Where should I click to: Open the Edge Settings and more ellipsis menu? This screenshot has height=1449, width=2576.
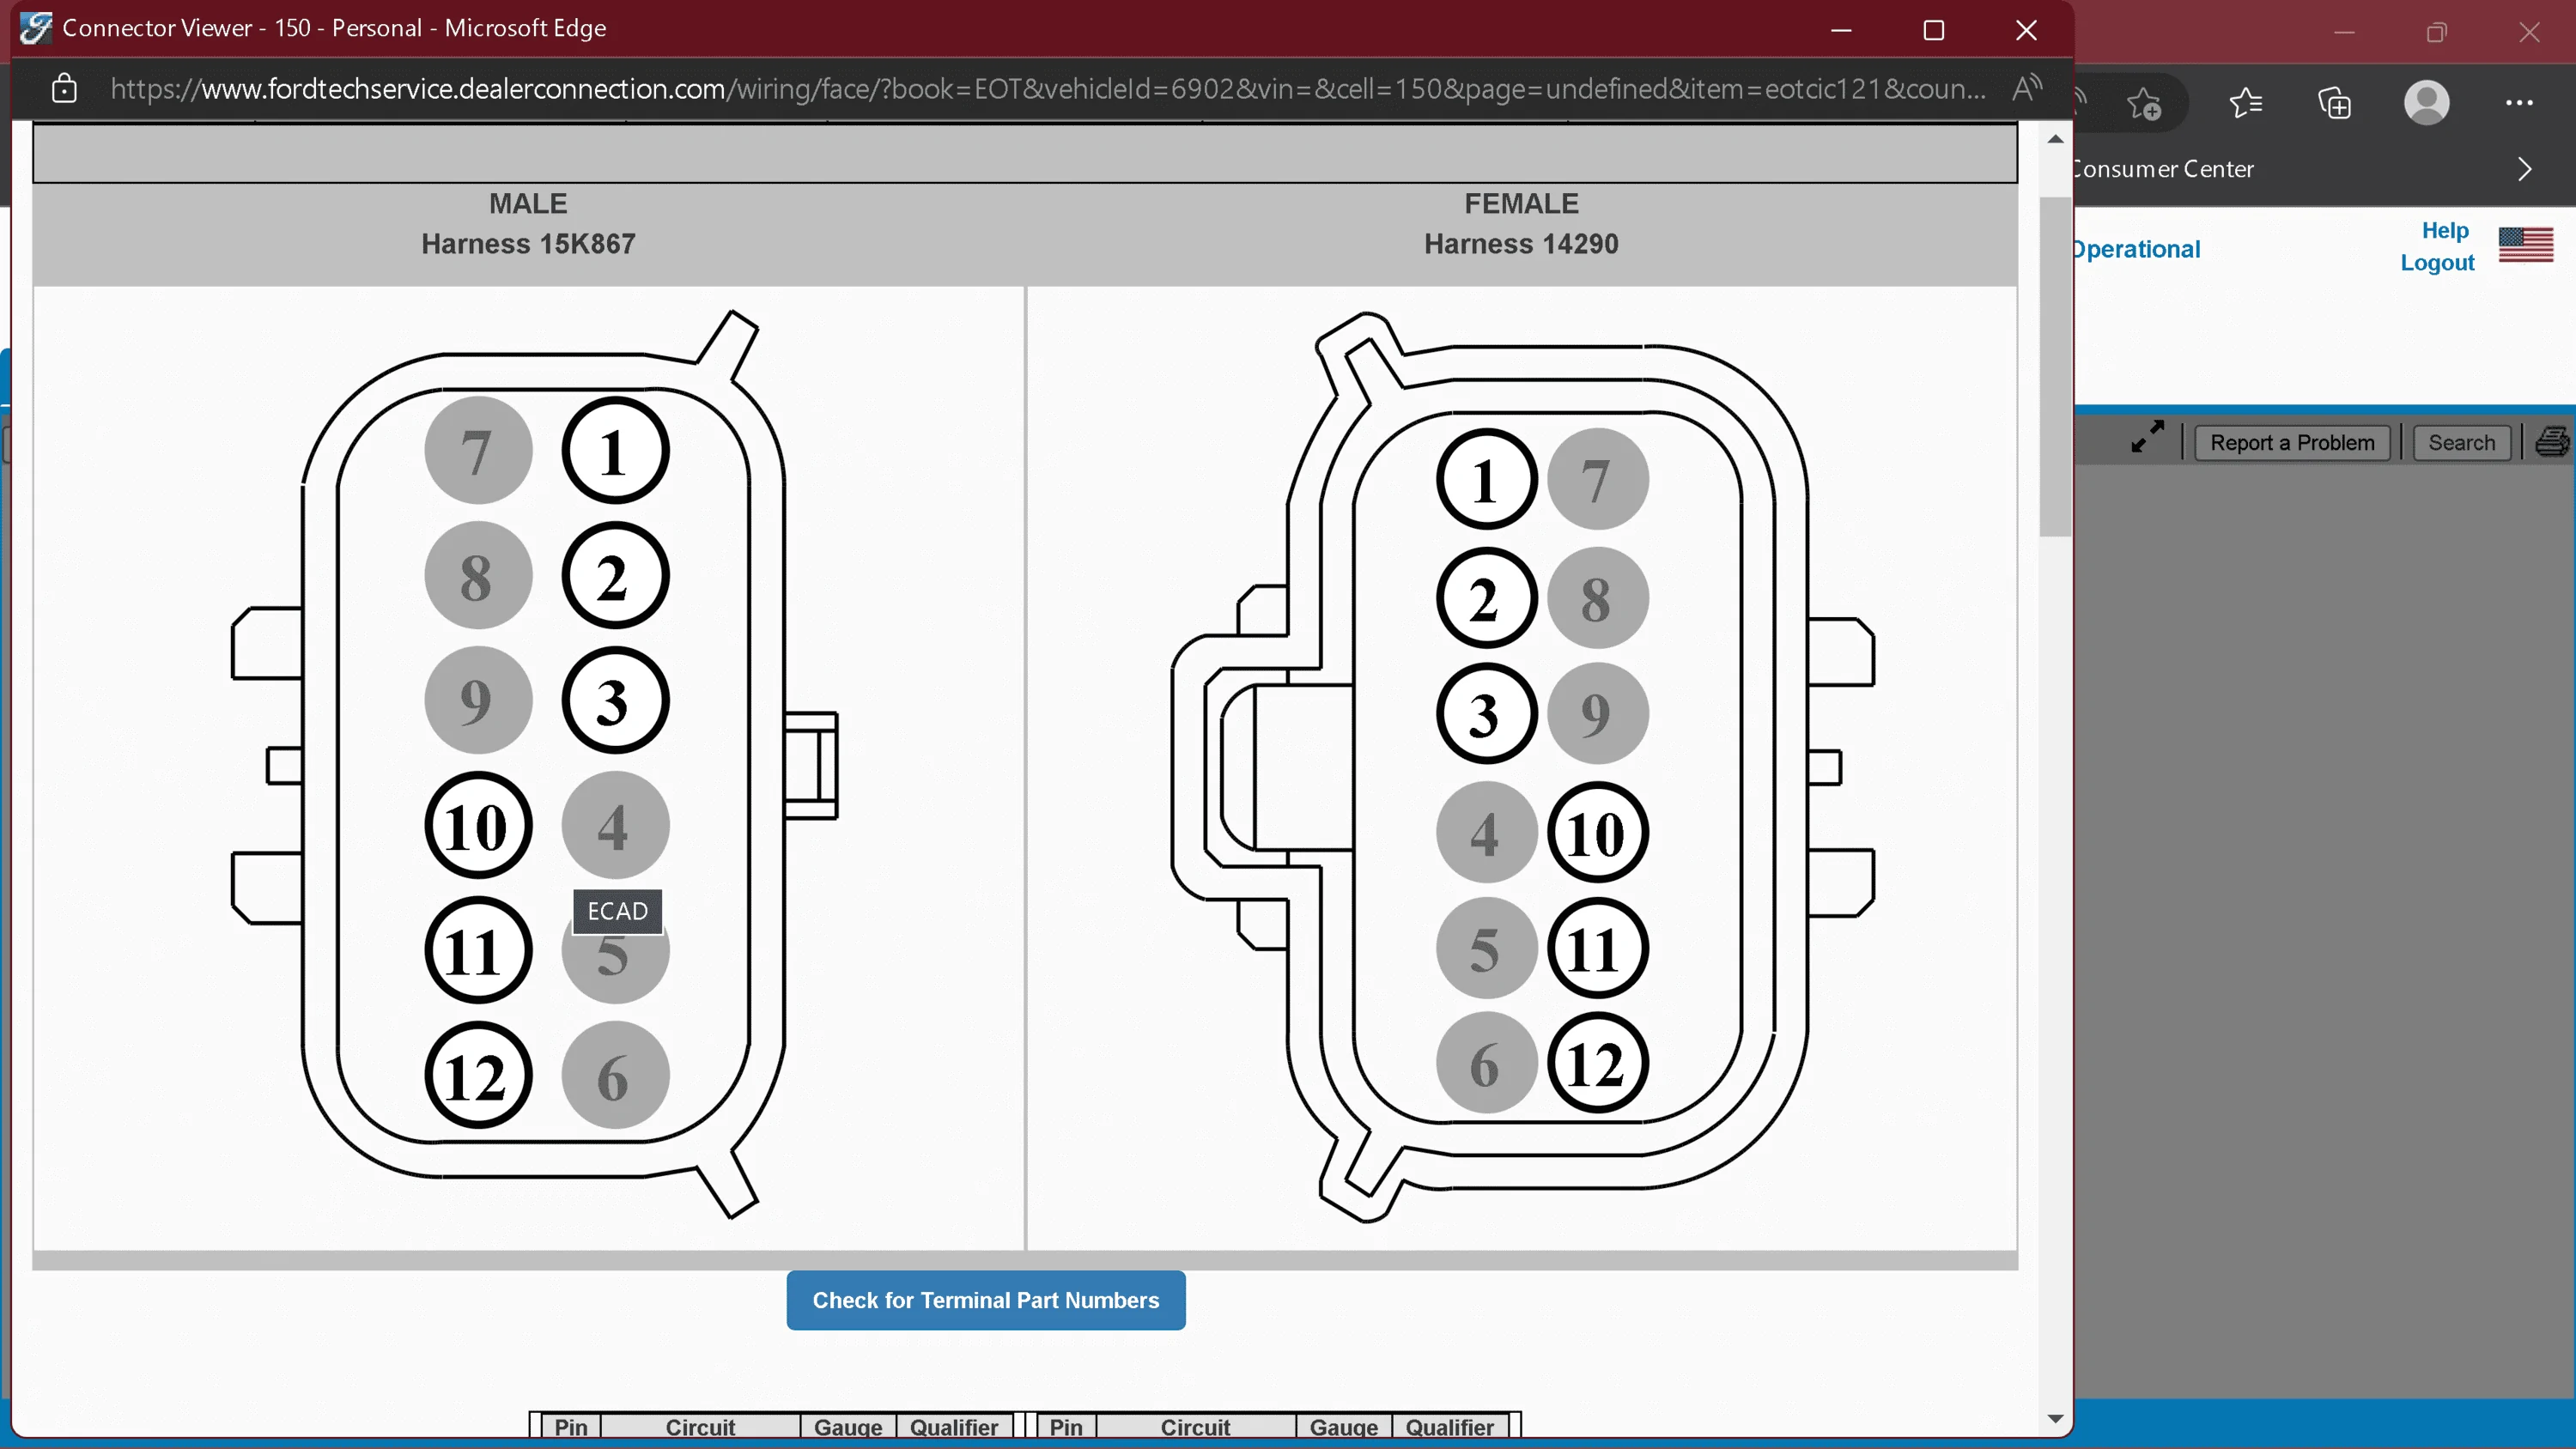2519,102
